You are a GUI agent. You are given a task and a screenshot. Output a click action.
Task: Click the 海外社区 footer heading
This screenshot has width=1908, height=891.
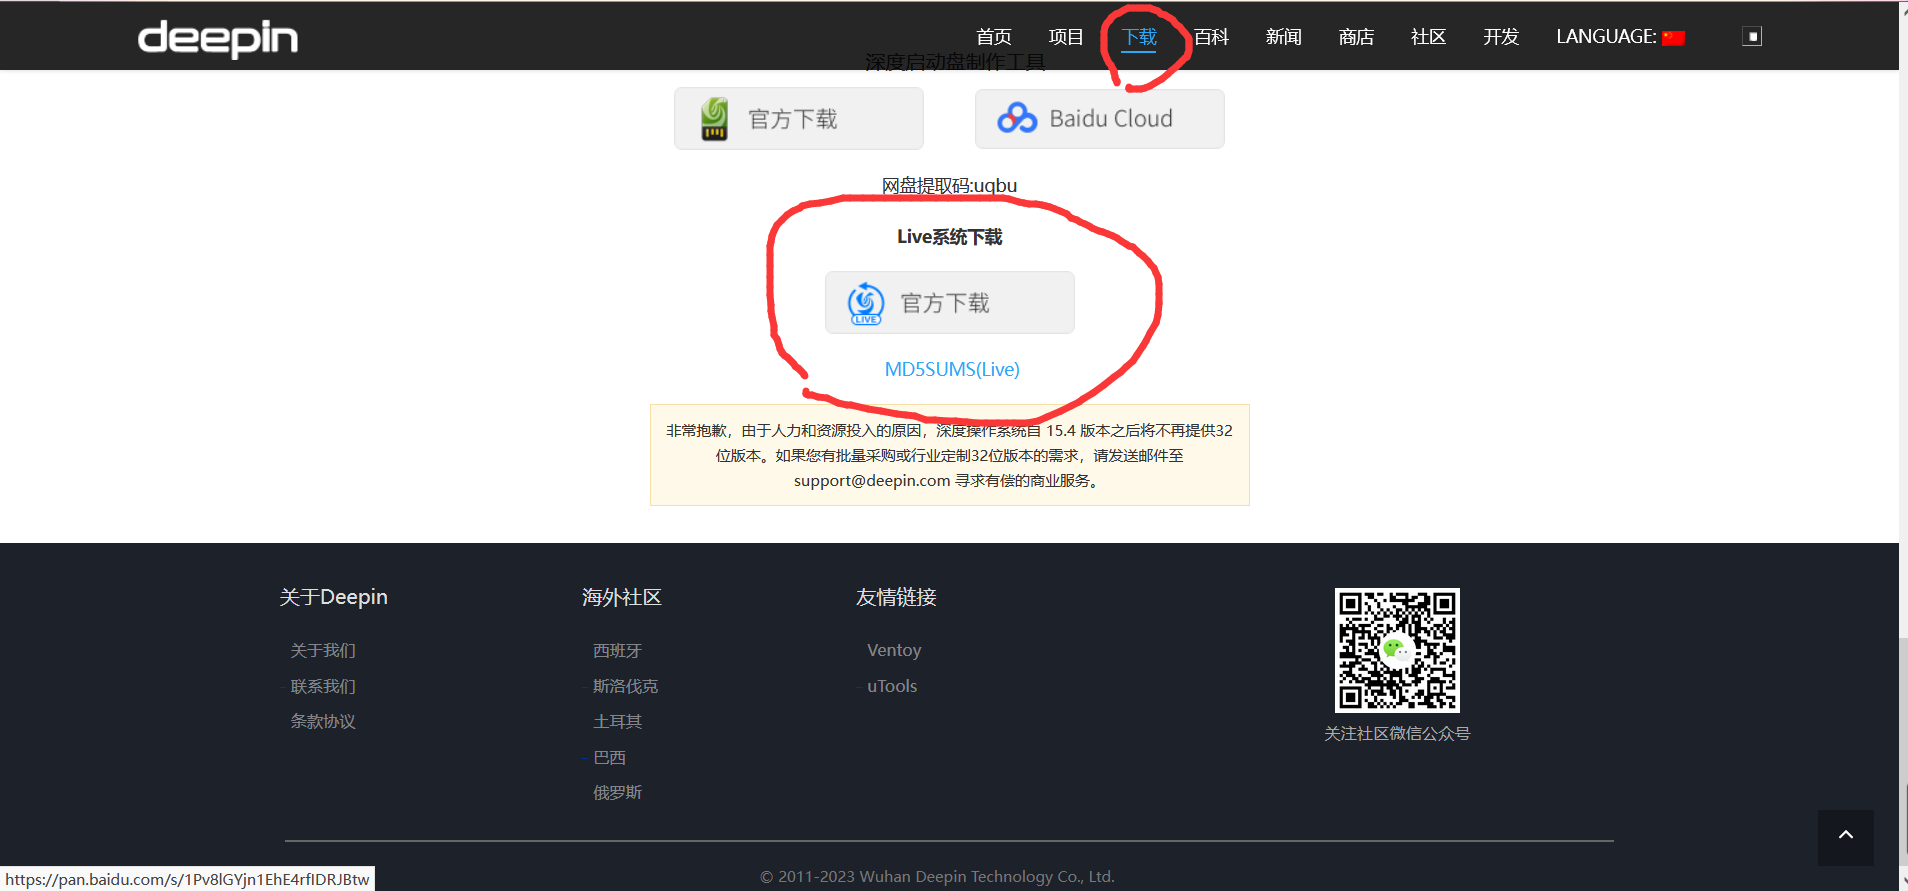click(x=622, y=597)
